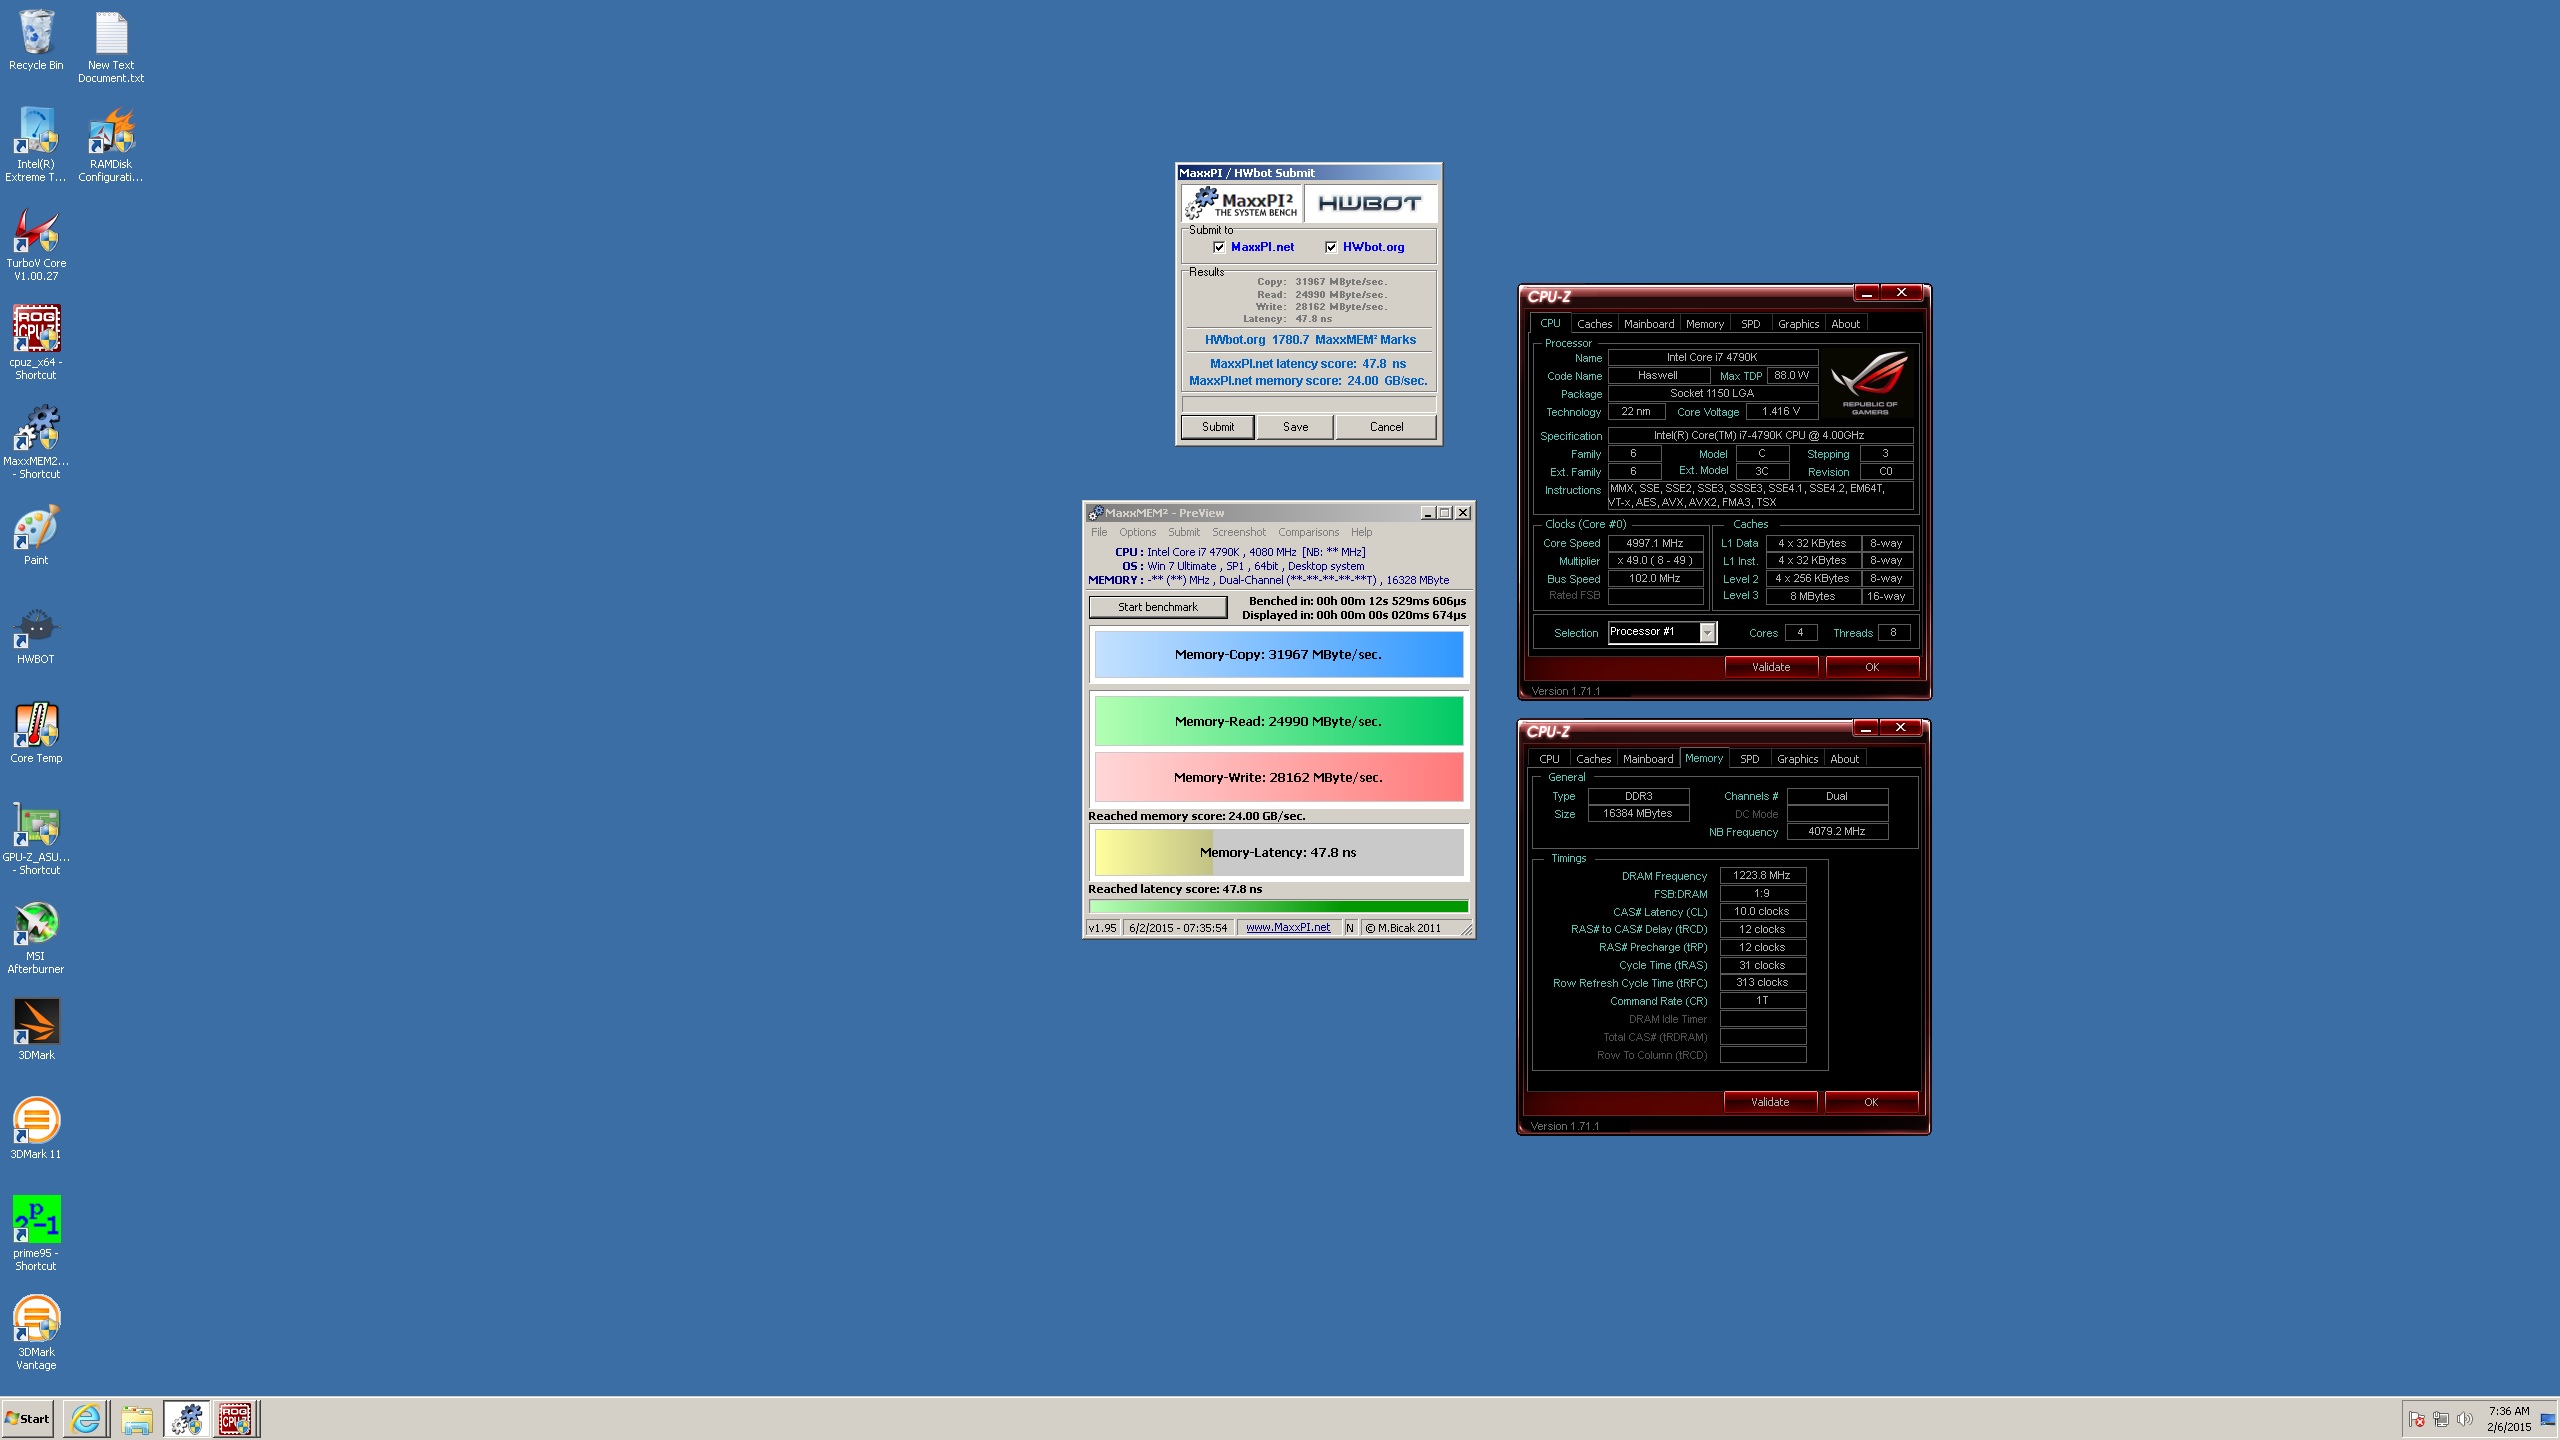The width and height of the screenshot is (2560, 1440).
Task: Click the Action Center flag tray icon
Action: [x=2417, y=1419]
